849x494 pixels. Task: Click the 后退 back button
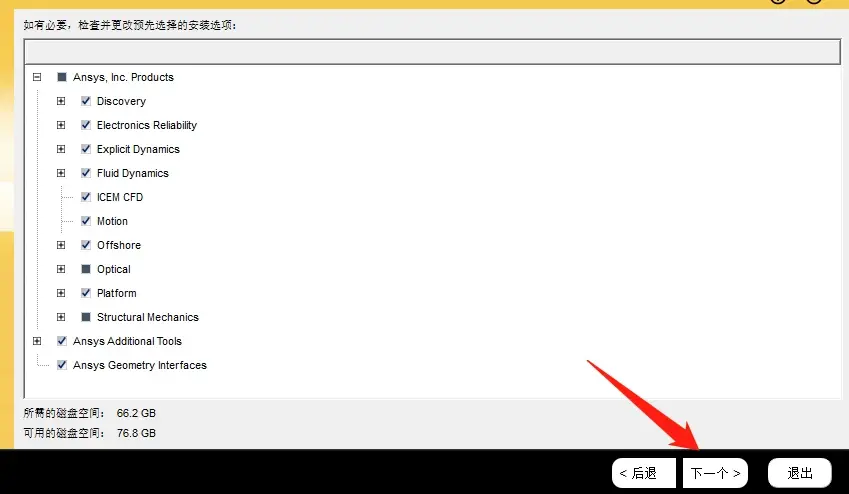coord(644,473)
